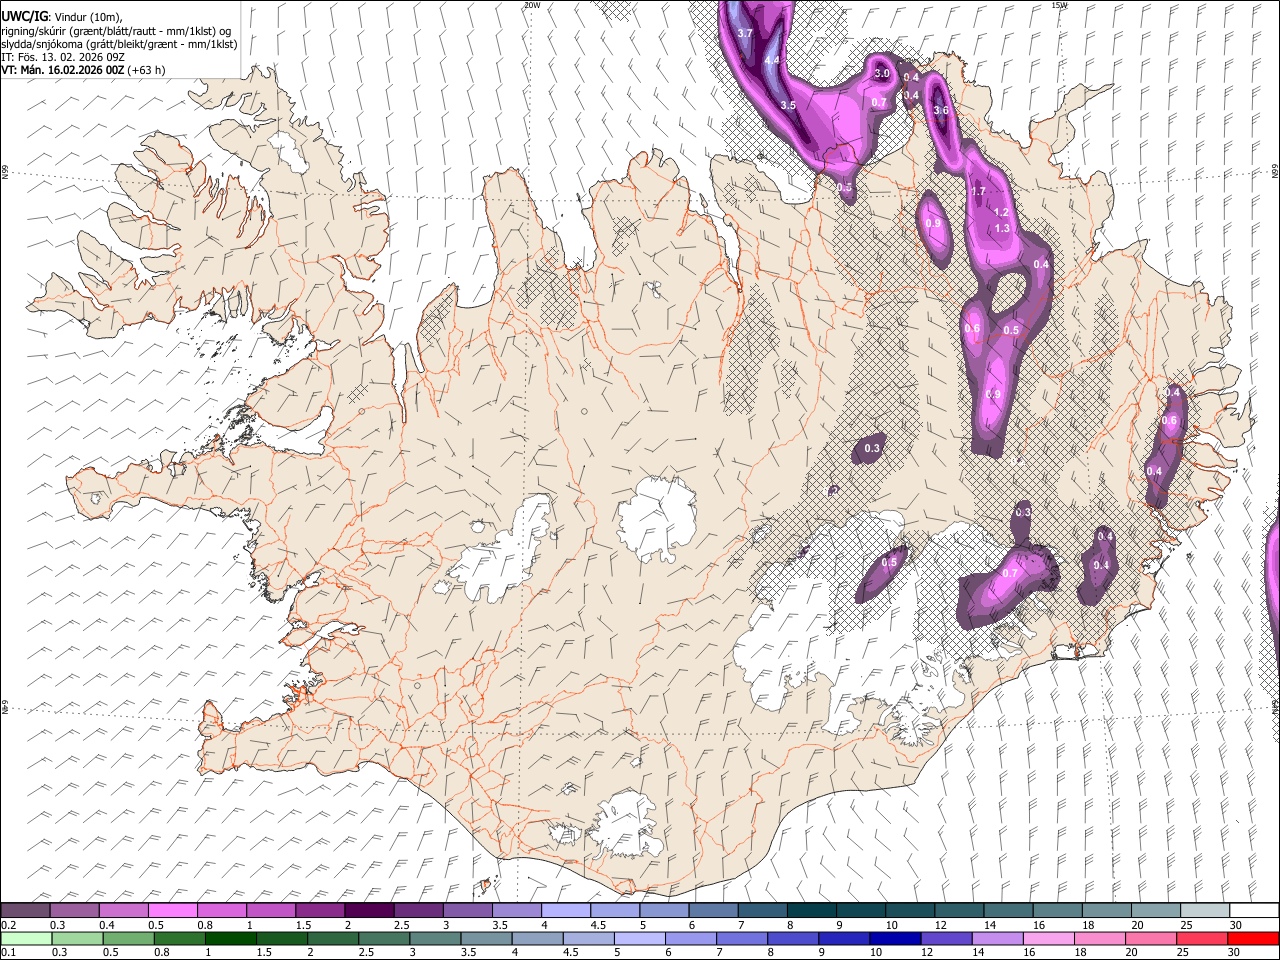1280x960 pixels.
Task: Click the darkest green 1 rain scale swatch
Action: pyautogui.click(x=230, y=938)
